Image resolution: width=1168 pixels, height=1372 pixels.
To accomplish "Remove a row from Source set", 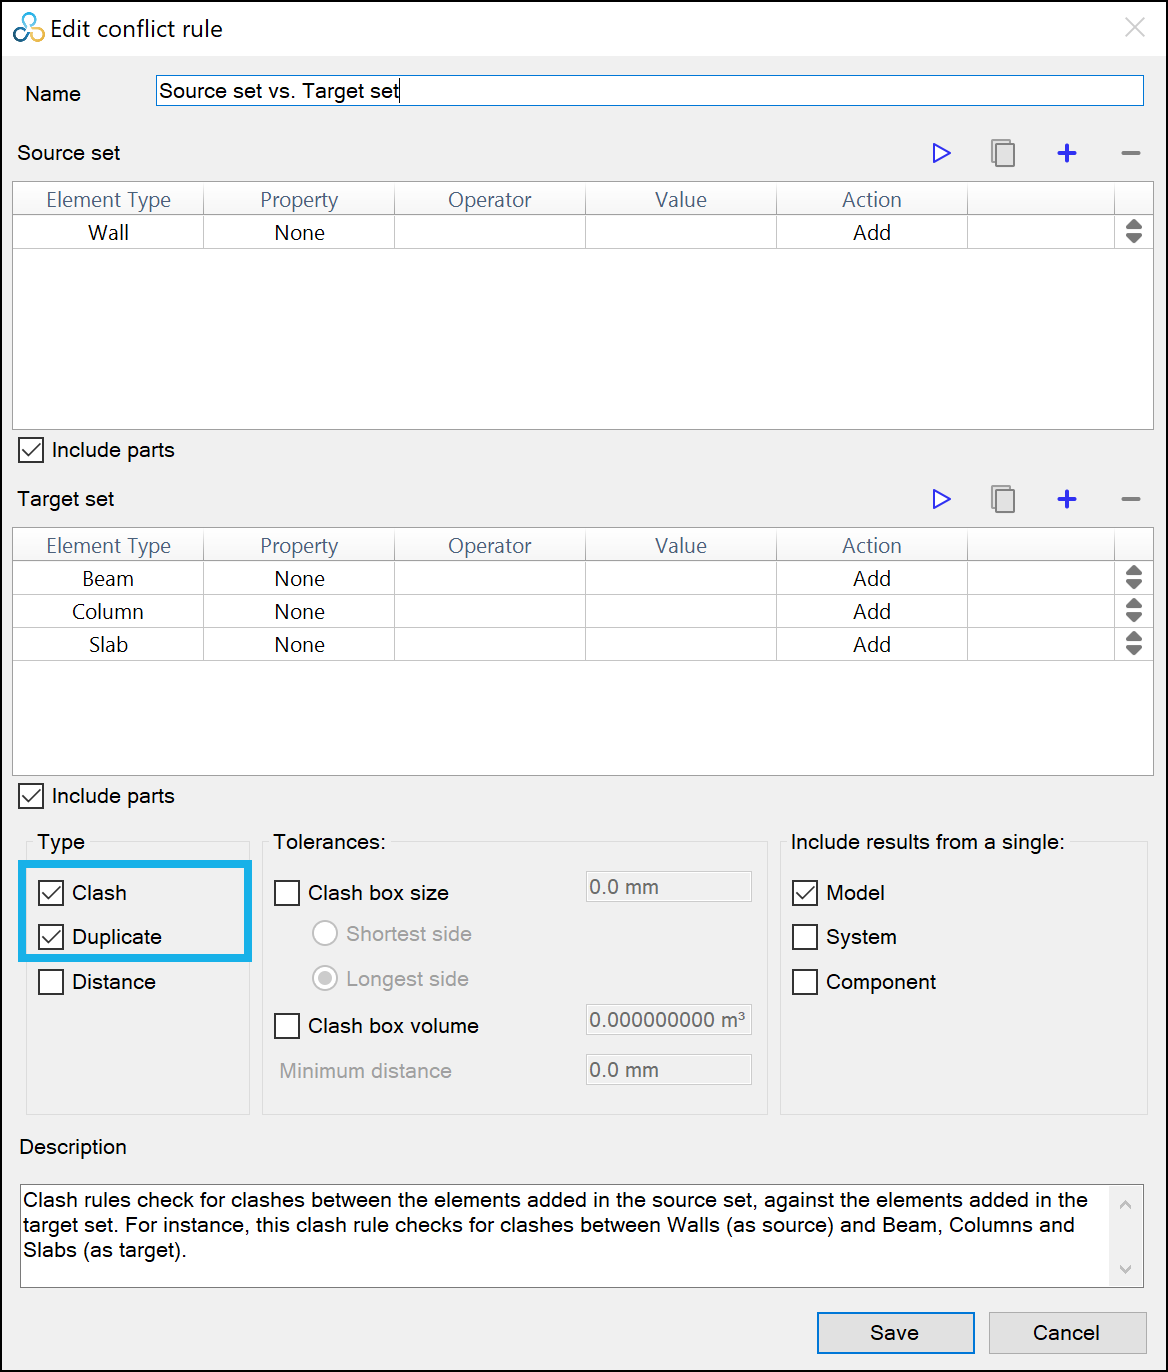I will click(1131, 153).
